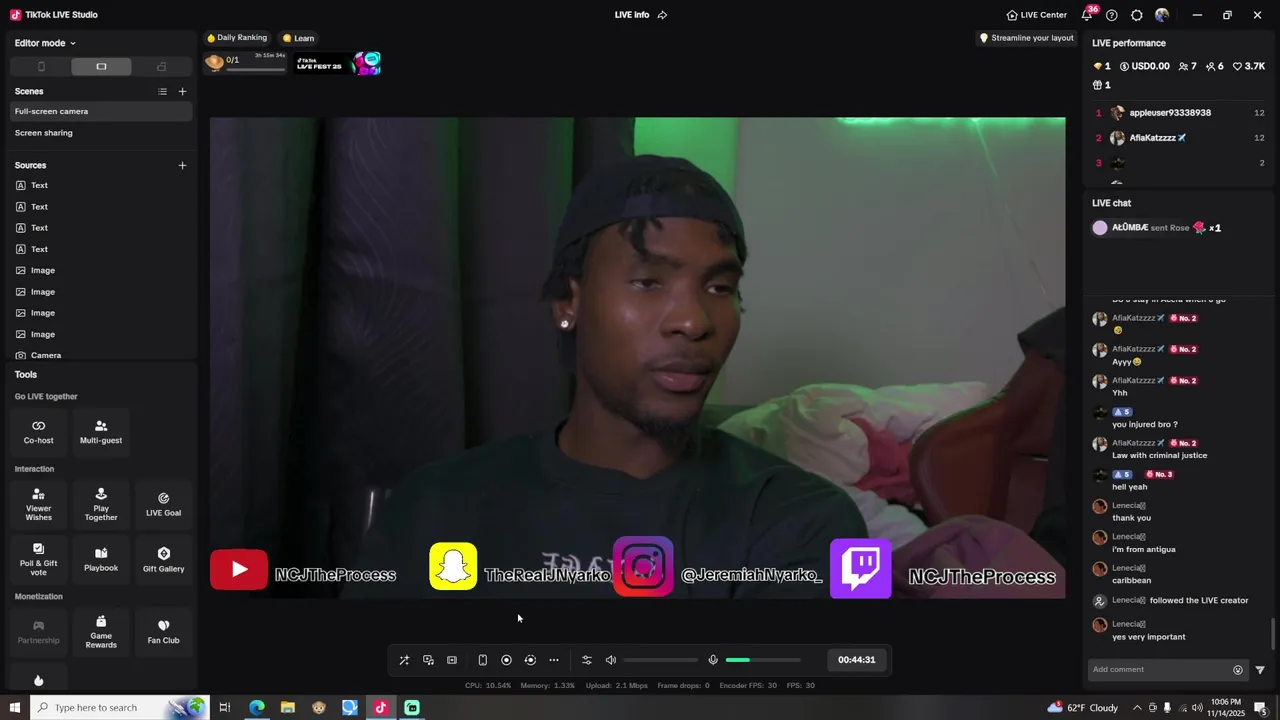Select the Full-screen camera scene

click(x=100, y=111)
